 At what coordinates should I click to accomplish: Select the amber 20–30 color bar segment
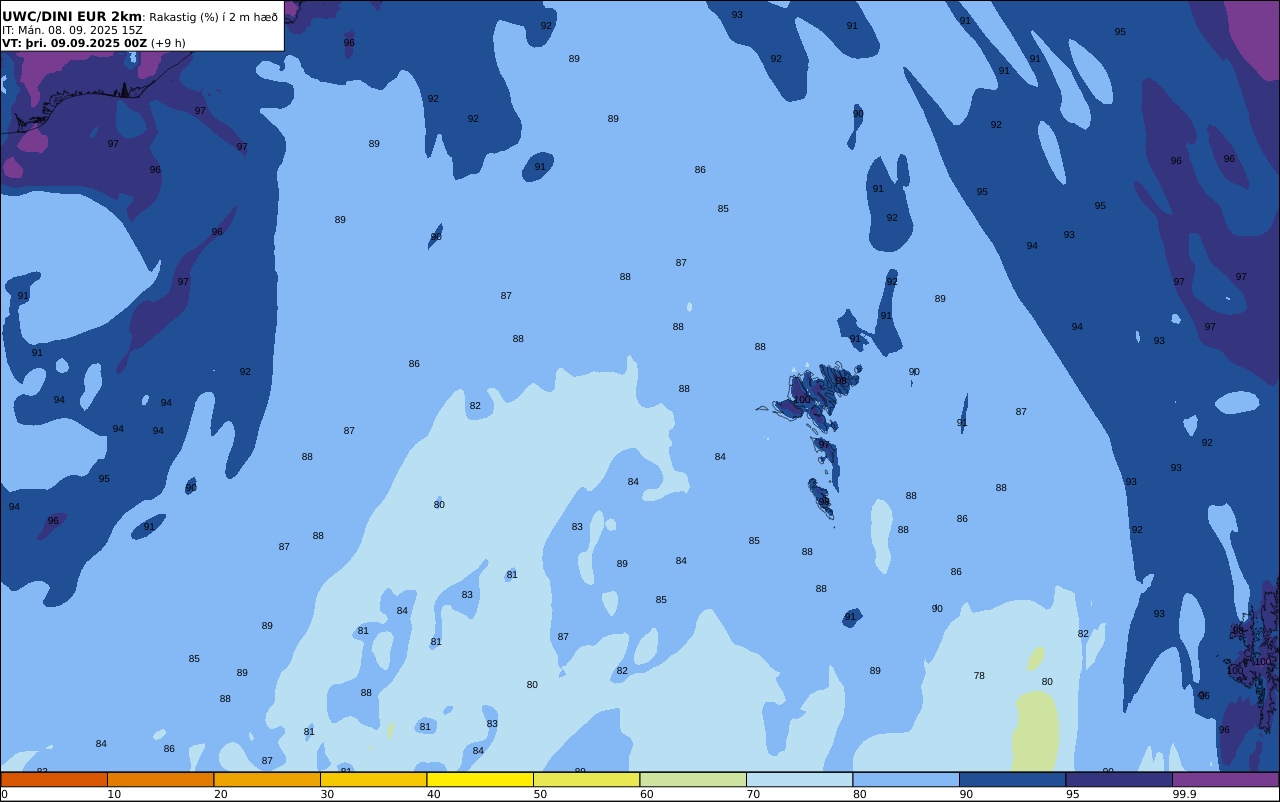pyautogui.click(x=267, y=779)
